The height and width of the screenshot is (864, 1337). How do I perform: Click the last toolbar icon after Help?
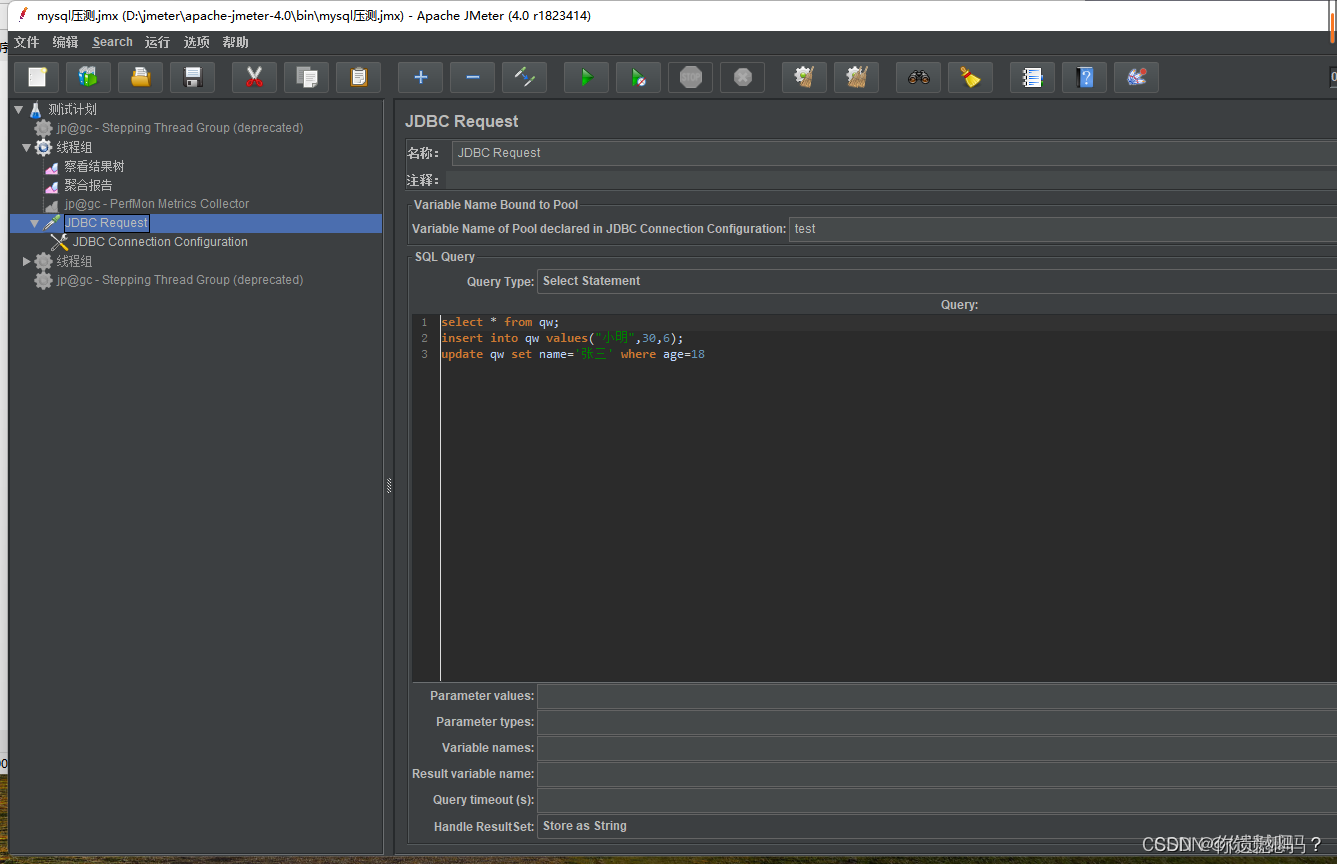(1136, 77)
